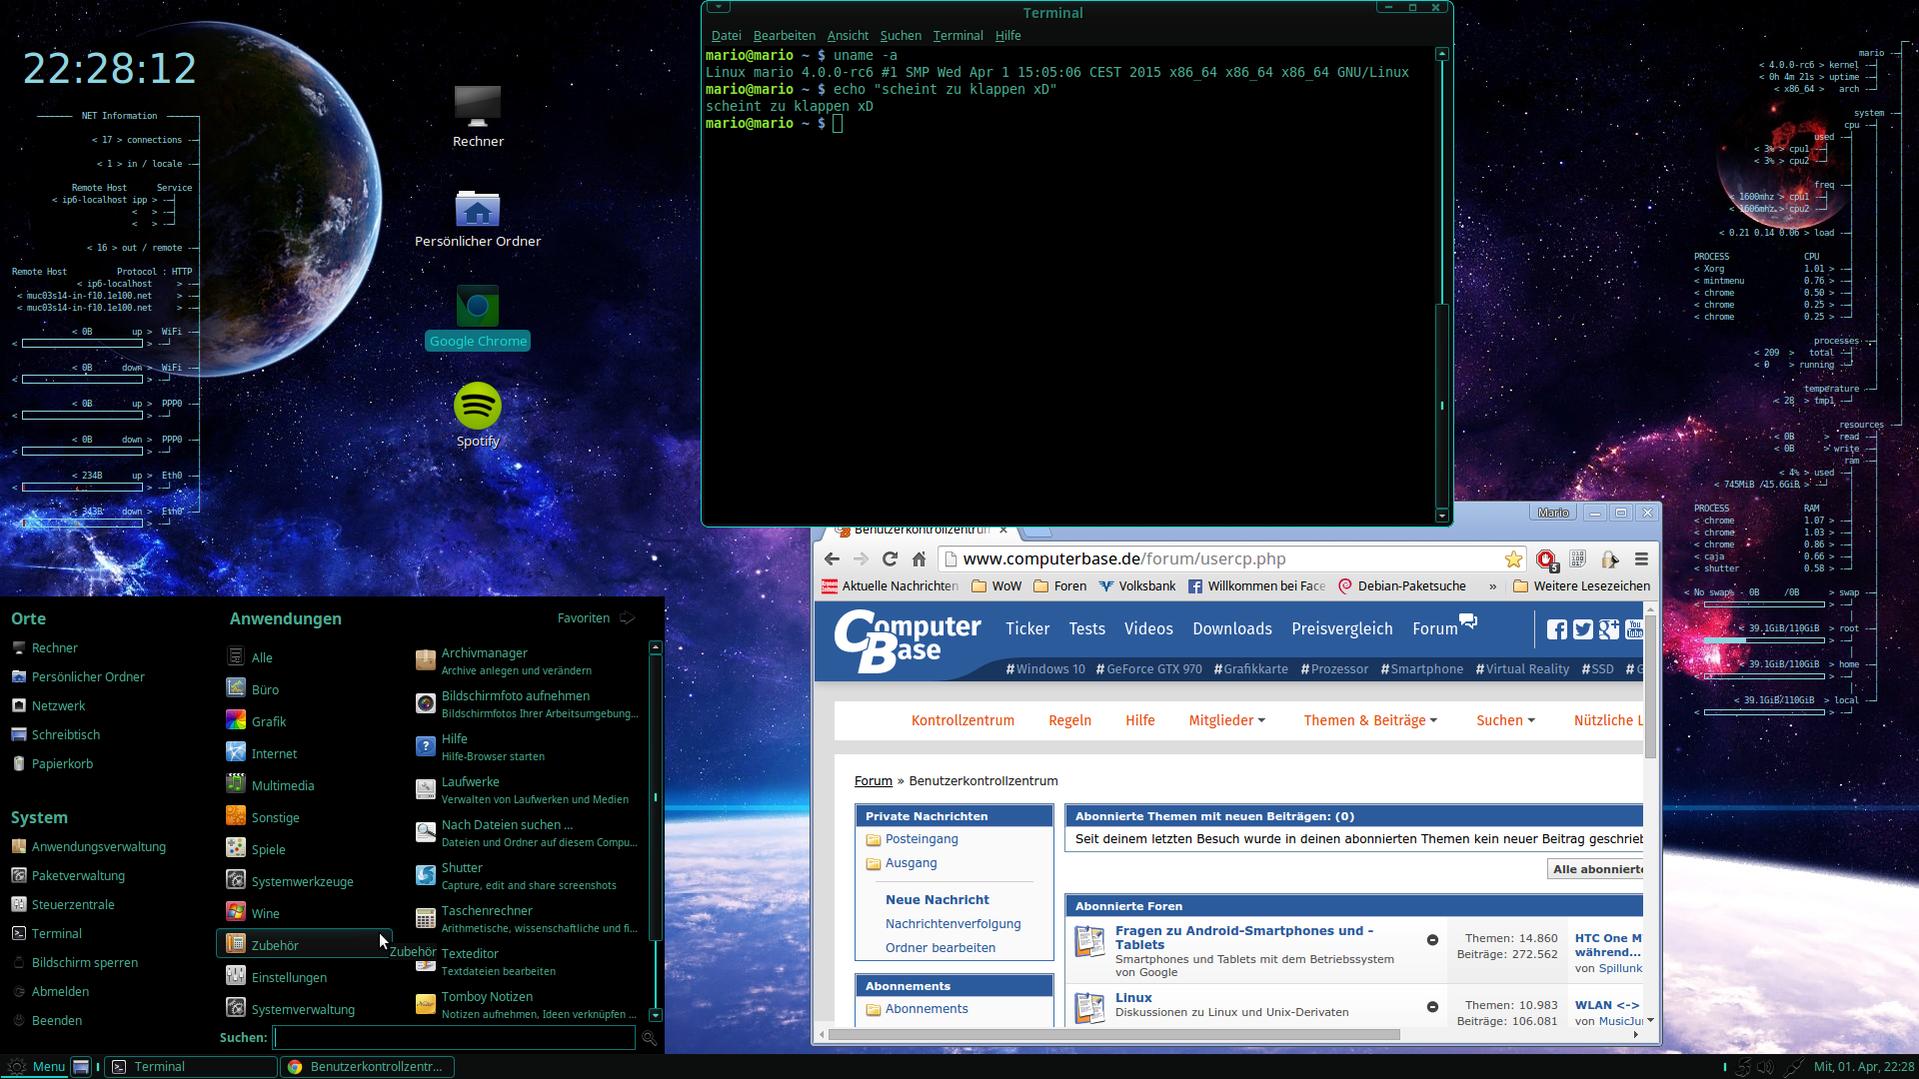Open Archivmanager in the application menu

point(527,661)
